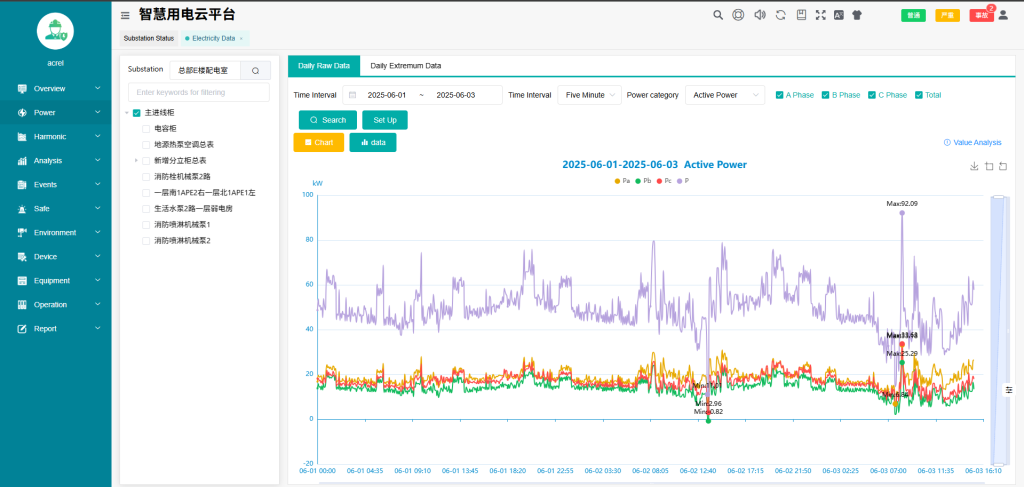Click the acrel user avatar
This screenshot has width=1024, height=487.
pos(56,31)
